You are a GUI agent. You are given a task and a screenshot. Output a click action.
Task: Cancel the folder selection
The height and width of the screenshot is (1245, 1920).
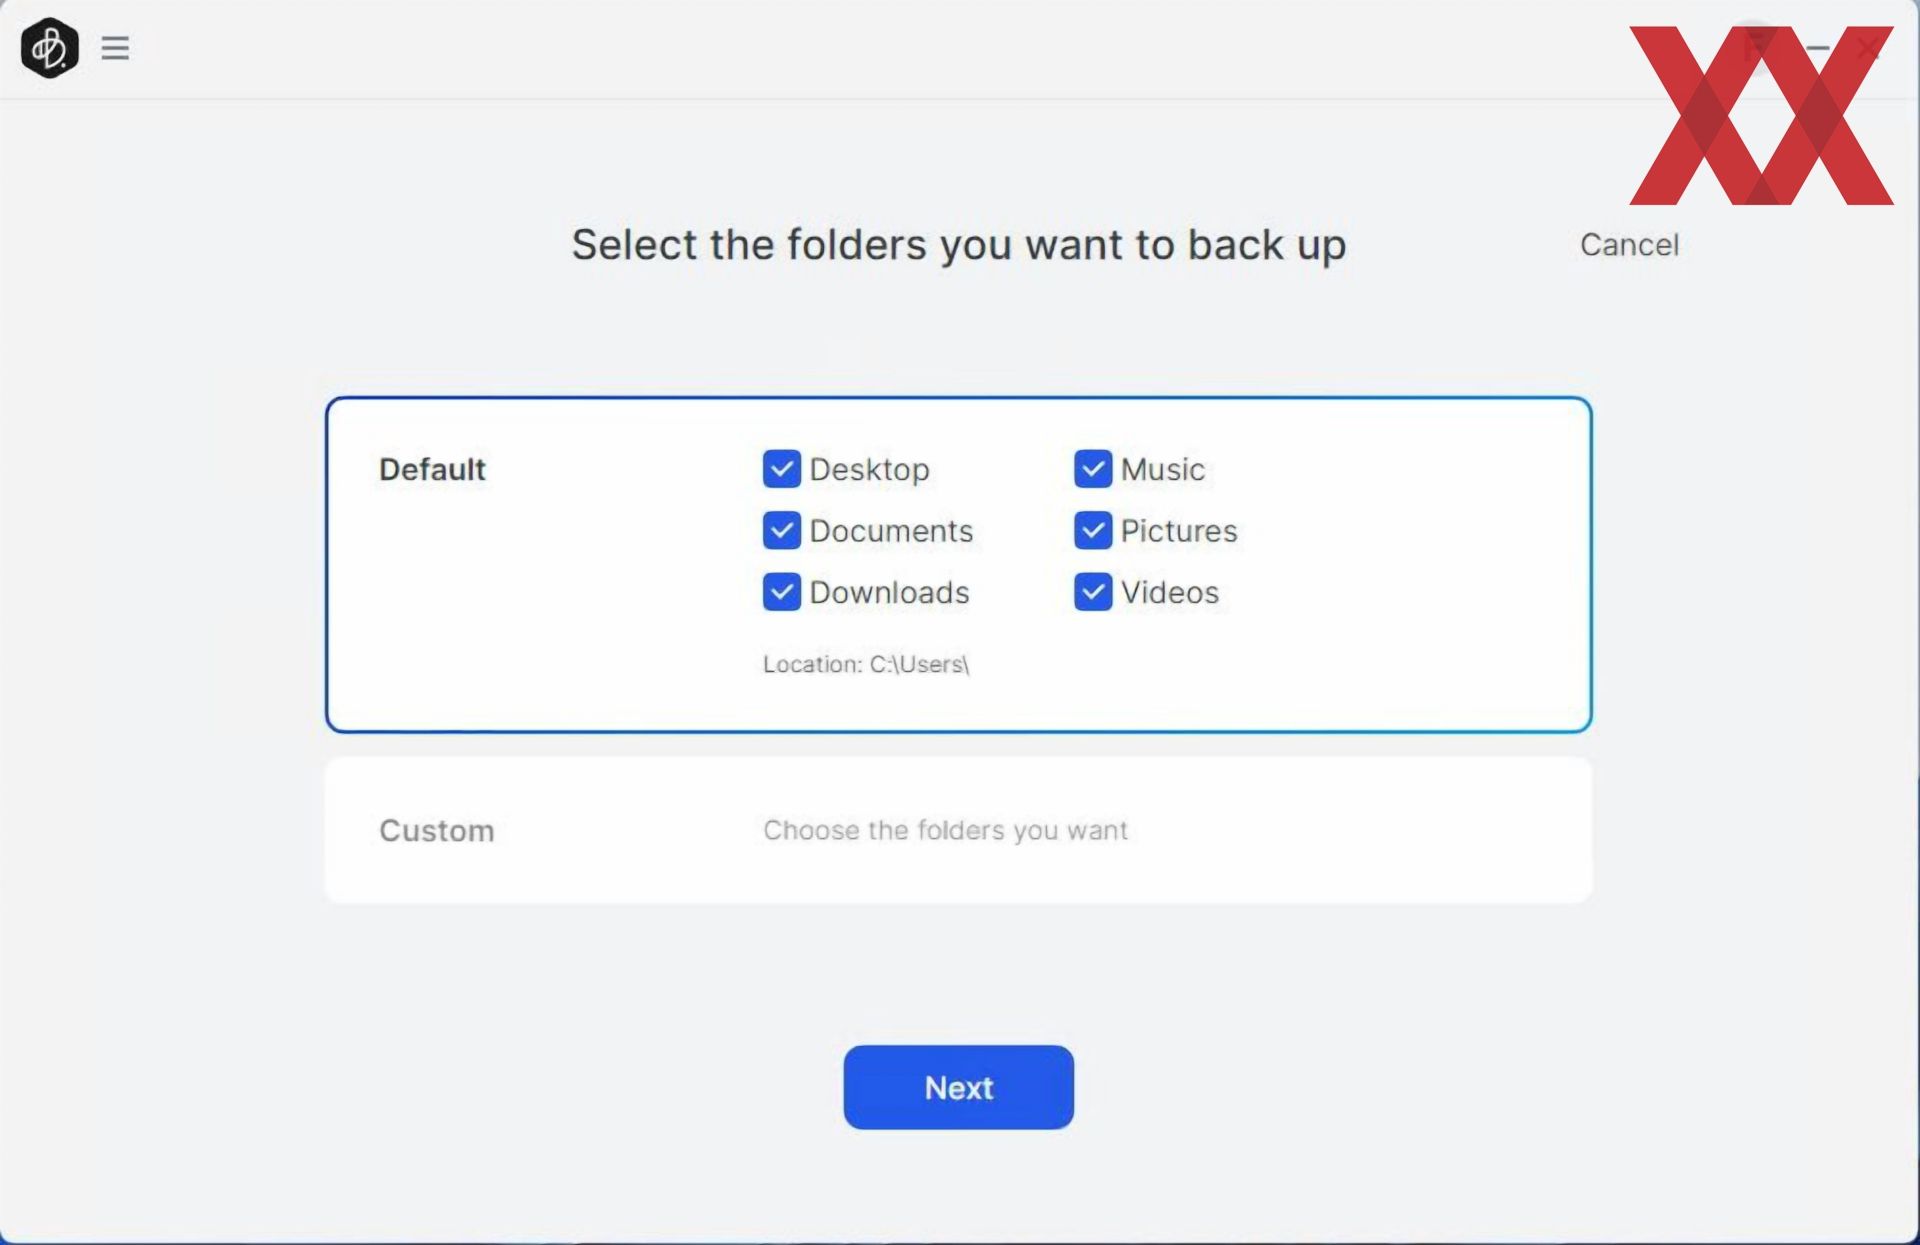tap(1629, 245)
